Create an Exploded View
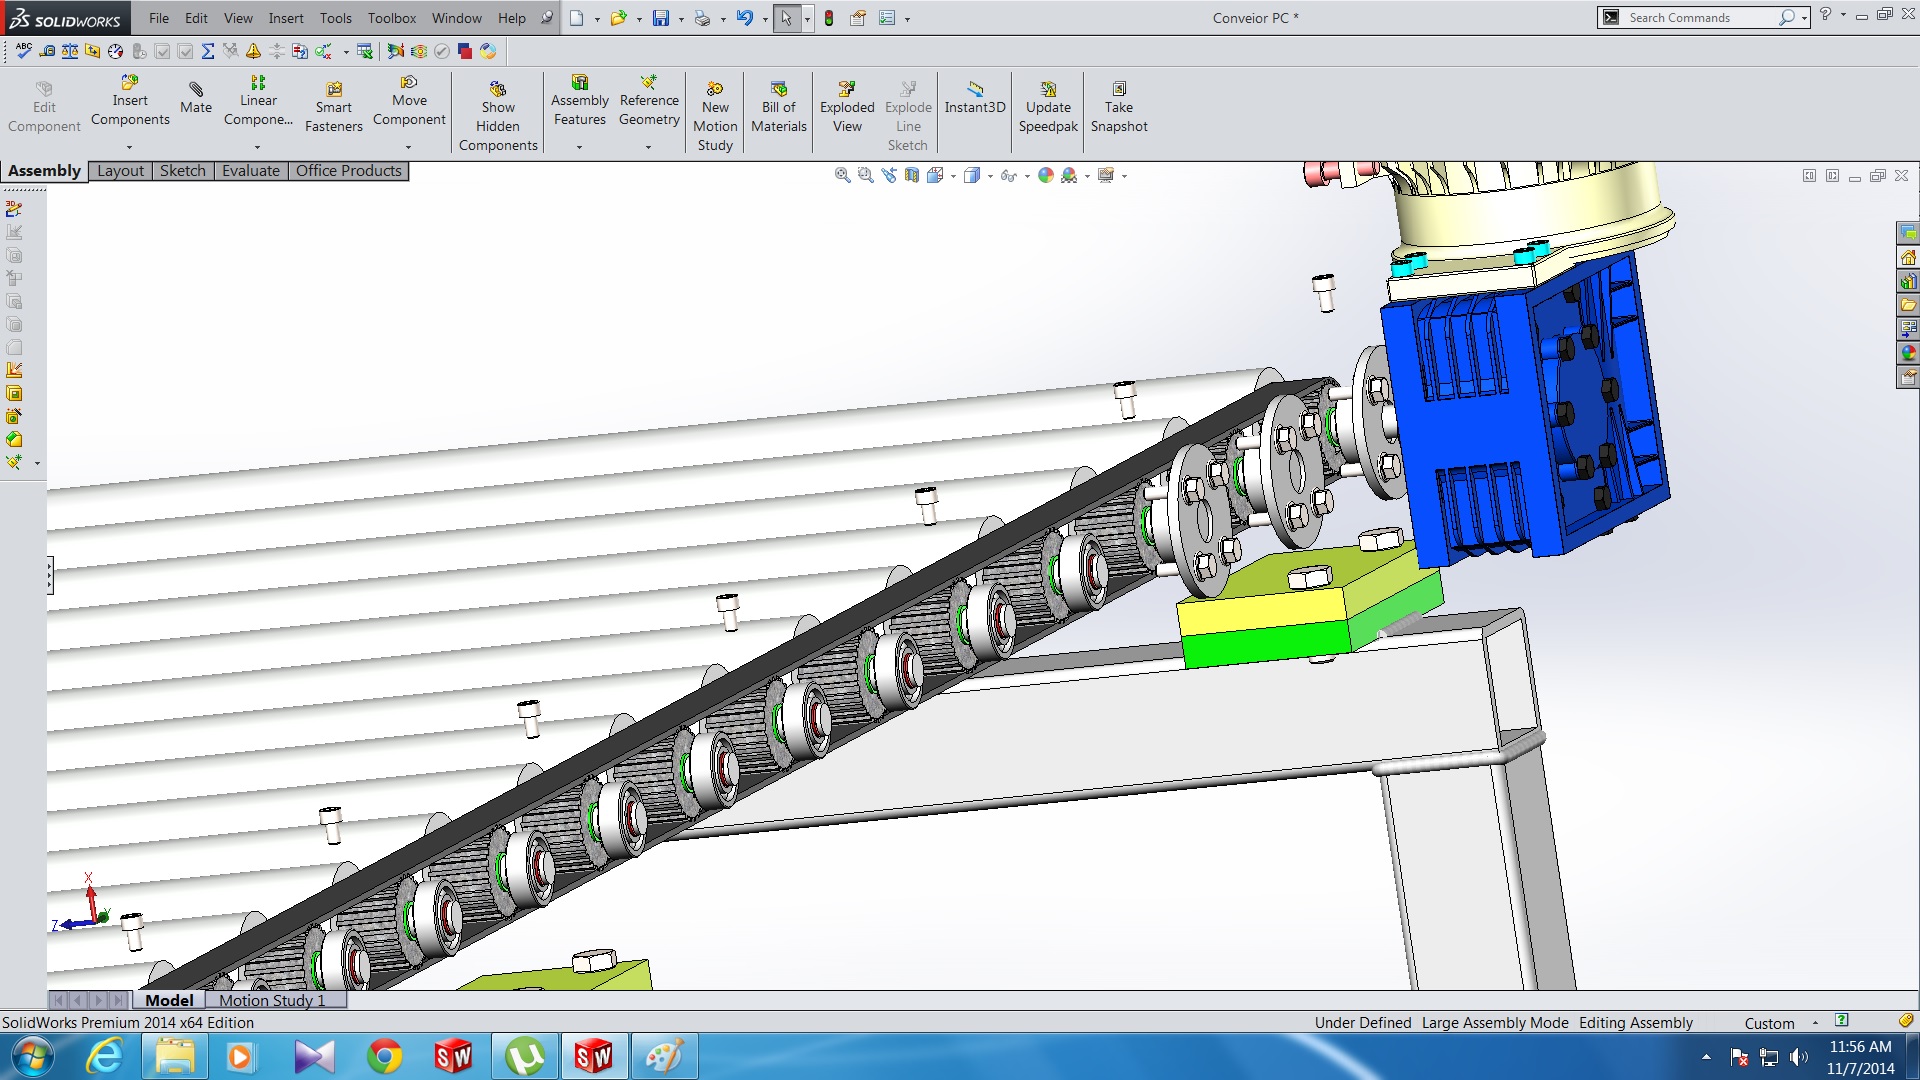Screen dimensions: 1920x1080 [x=846, y=107]
